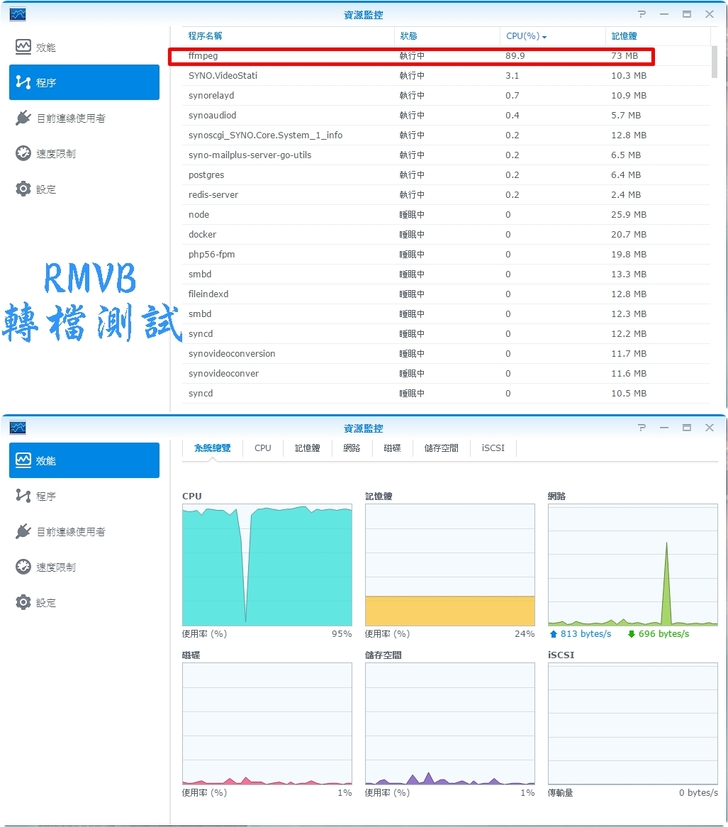Screen dimensions: 728x827
Task: Sort the list by 記憶體 column header
Action: [624, 36]
